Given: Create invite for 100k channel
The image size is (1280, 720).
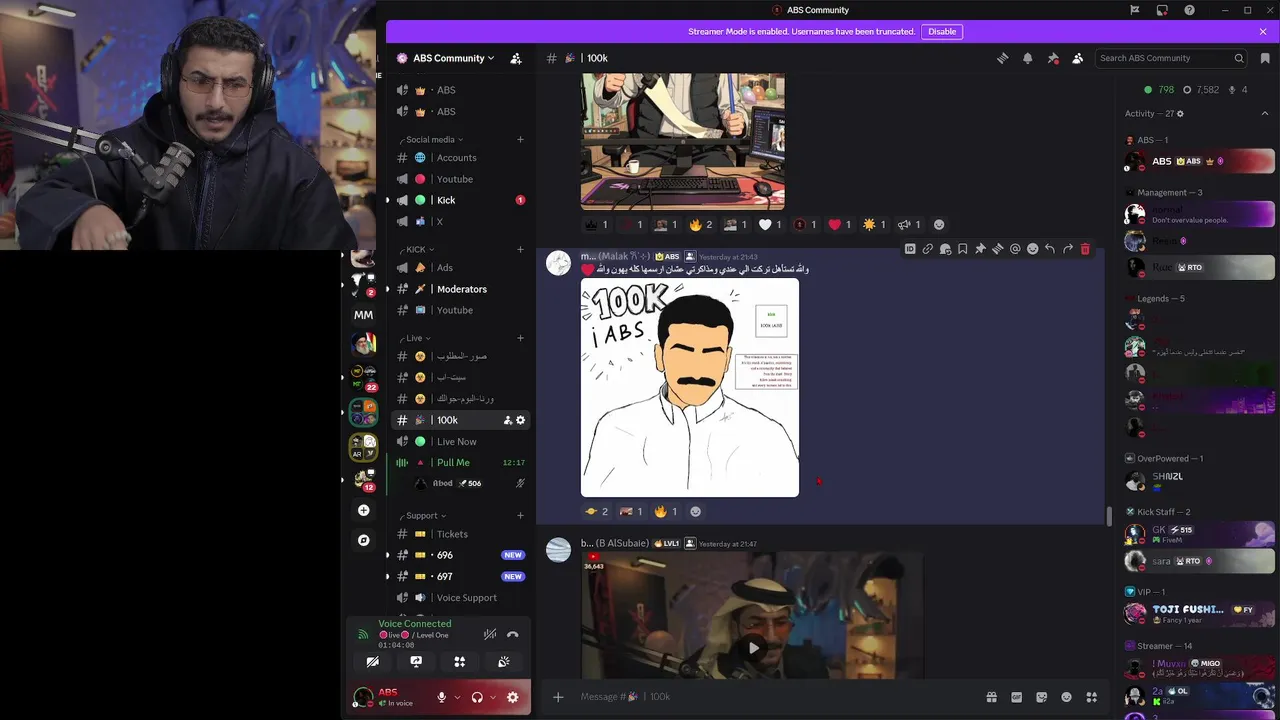Looking at the screenshot, I should [507, 420].
